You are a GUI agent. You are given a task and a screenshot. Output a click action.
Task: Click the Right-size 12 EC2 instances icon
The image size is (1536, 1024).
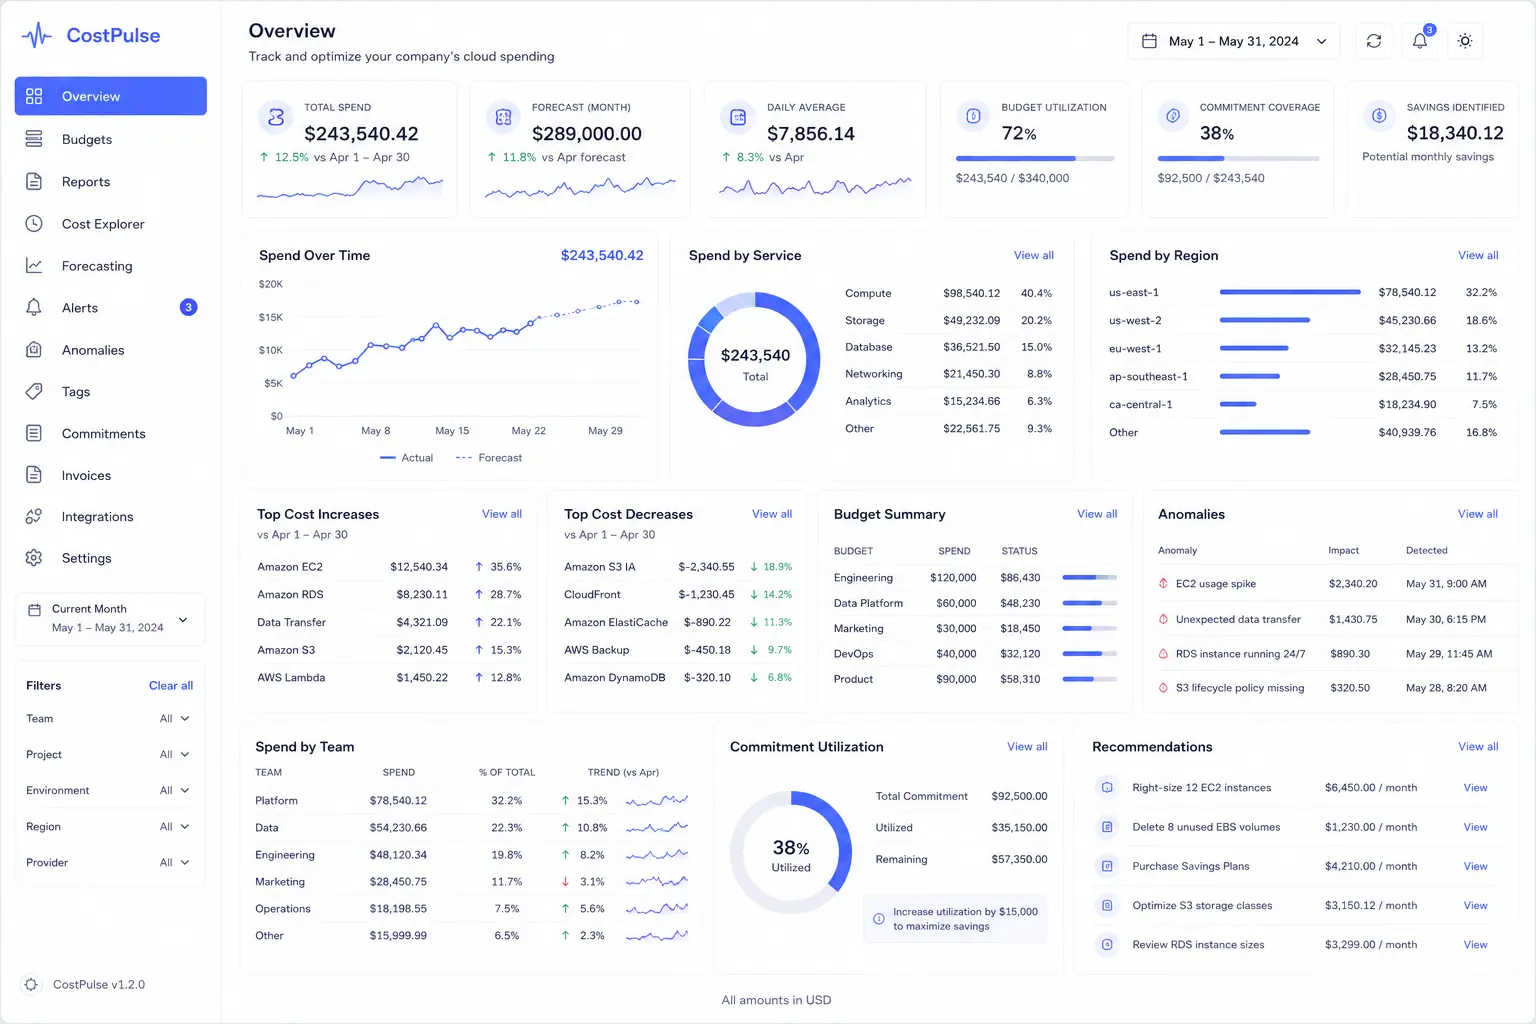click(x=1107, y=787)
